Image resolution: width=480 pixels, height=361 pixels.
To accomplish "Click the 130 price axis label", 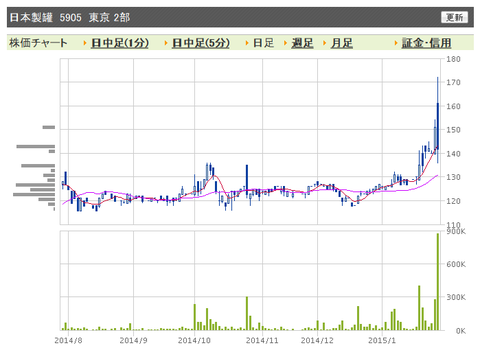I will [453, 177].
